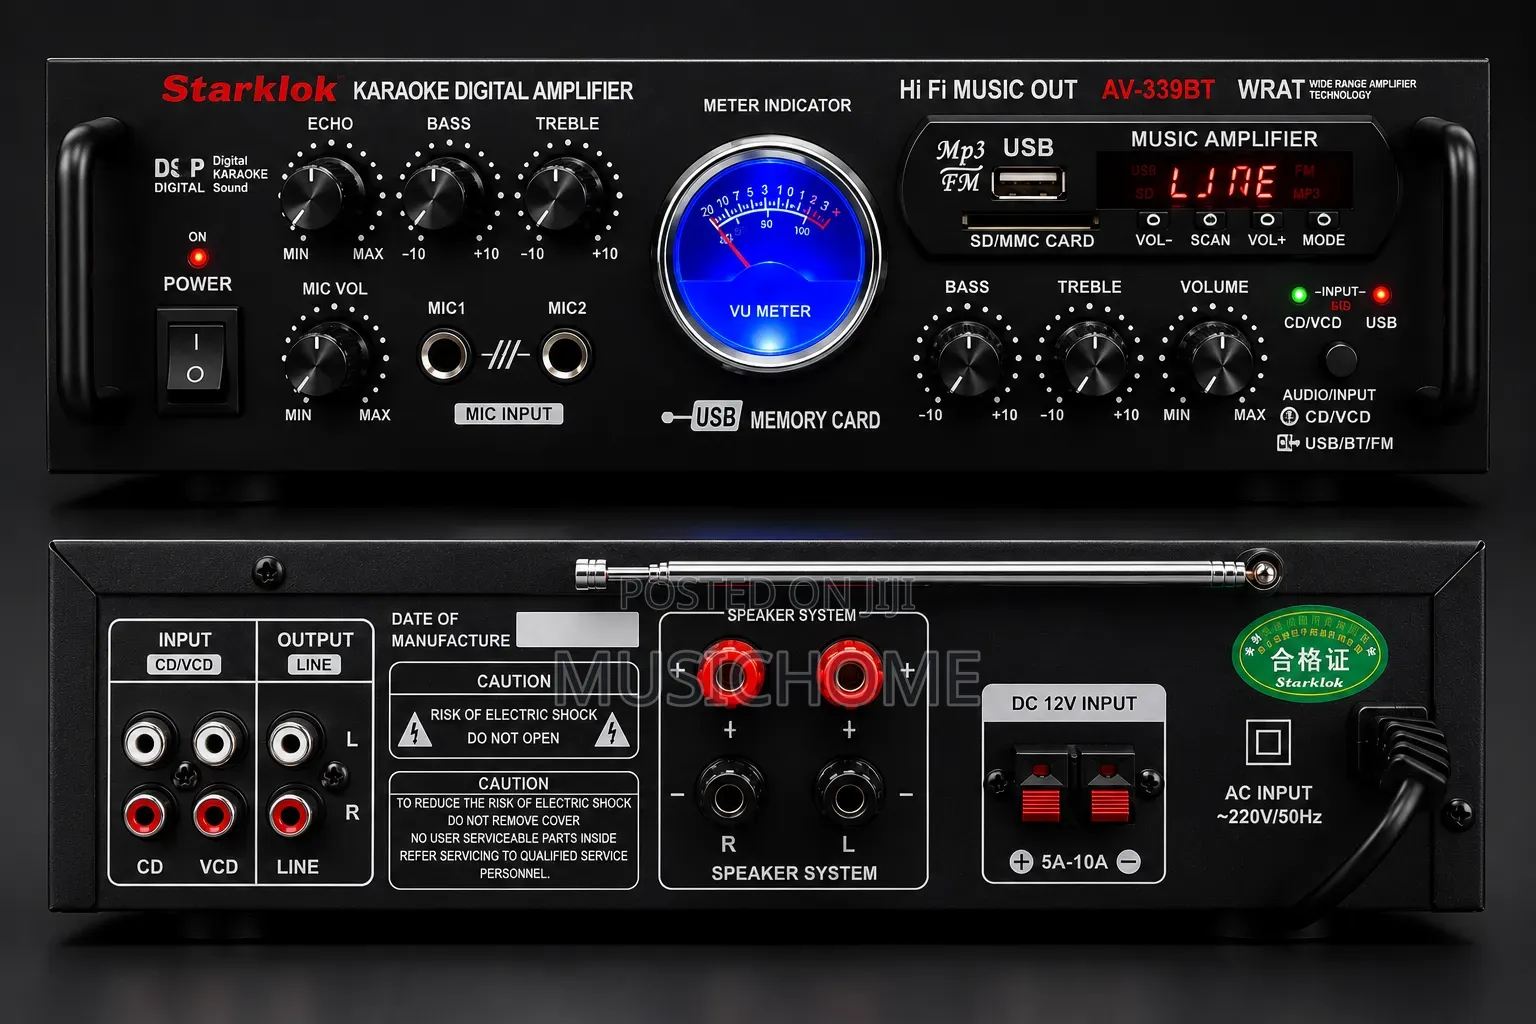The image size is (1536, 1024).
Task: Click the black L- speaker terminal
Action: (849, 796)
